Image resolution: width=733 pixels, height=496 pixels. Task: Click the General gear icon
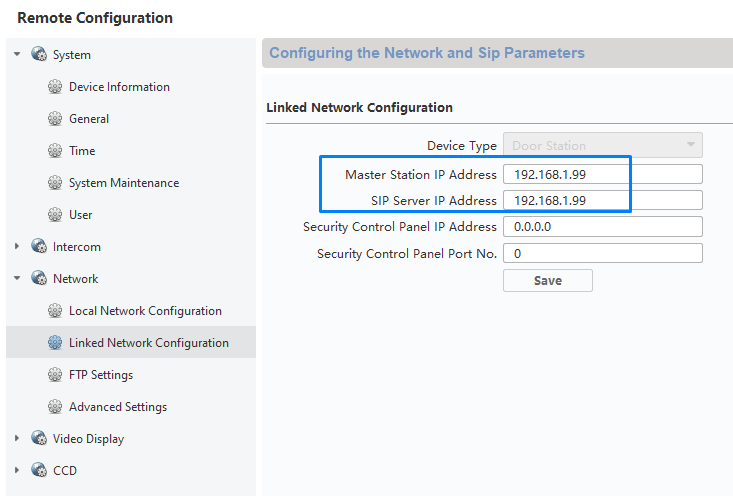coord(55,119)
